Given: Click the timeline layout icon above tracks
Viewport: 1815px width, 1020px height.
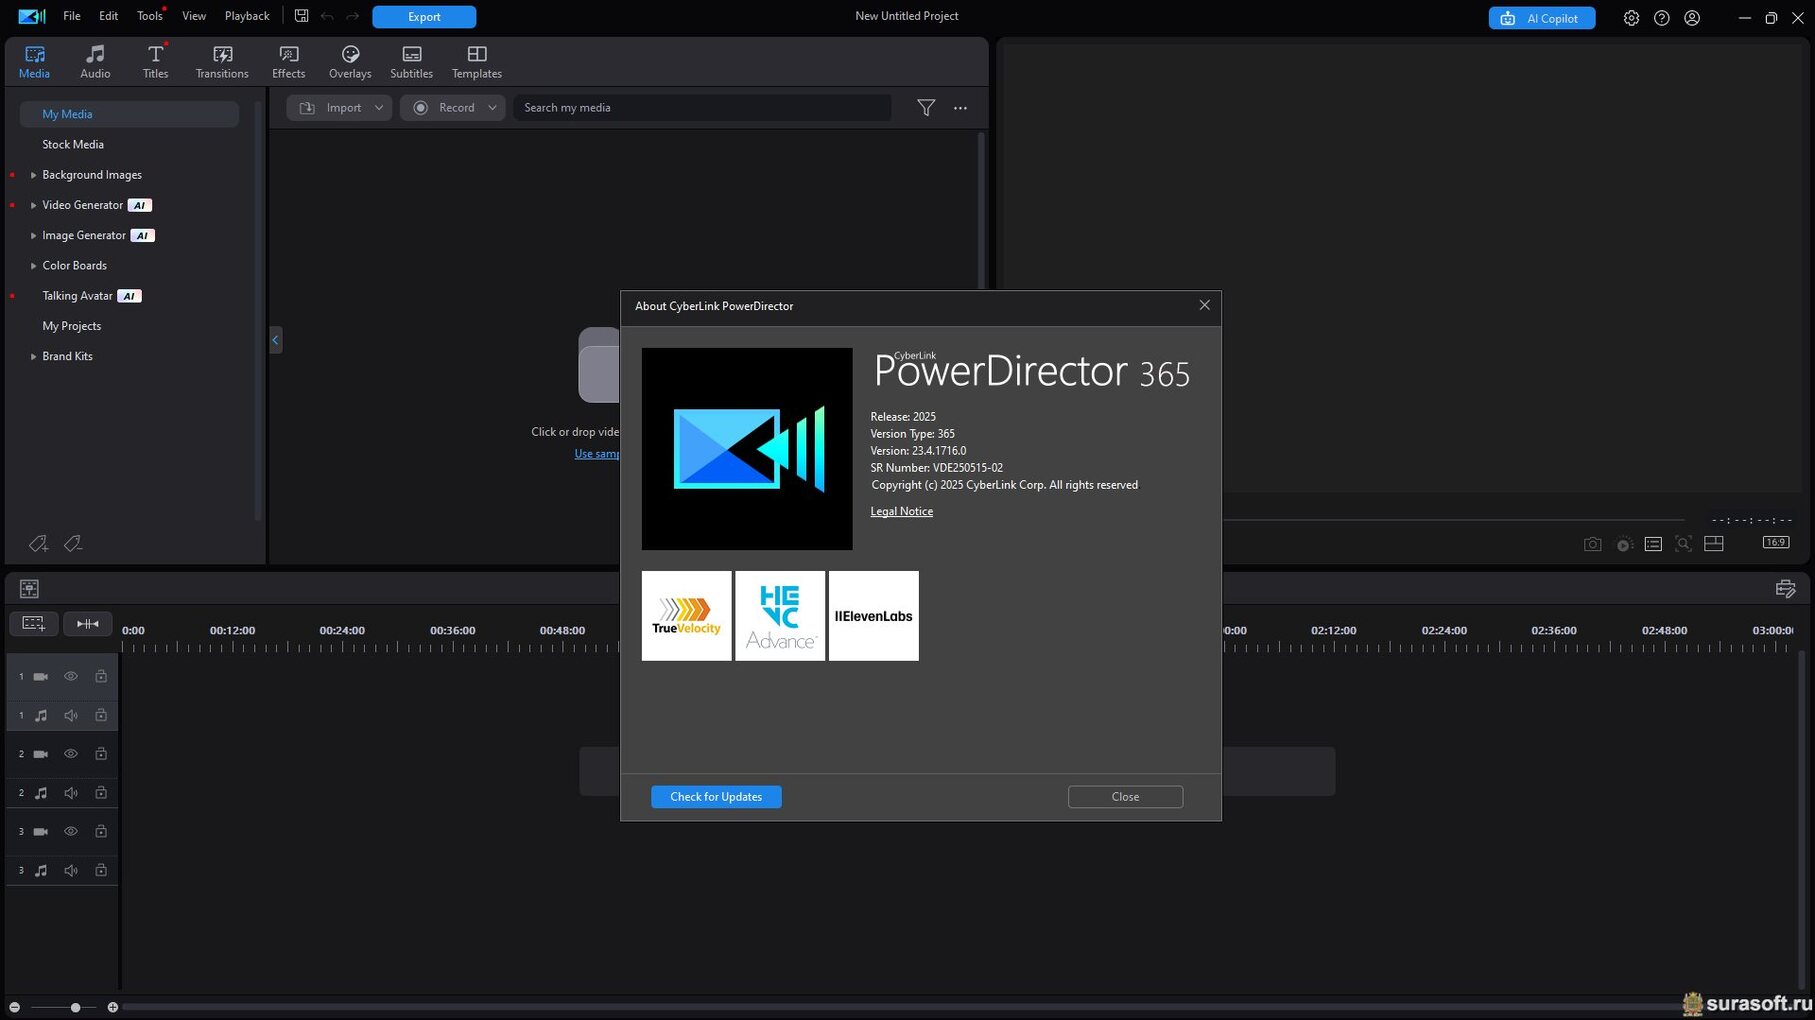Looking at the screenshot, I should (29, 589).
